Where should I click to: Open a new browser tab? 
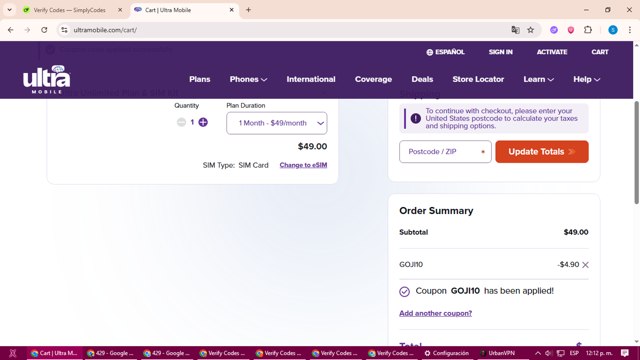248,10
